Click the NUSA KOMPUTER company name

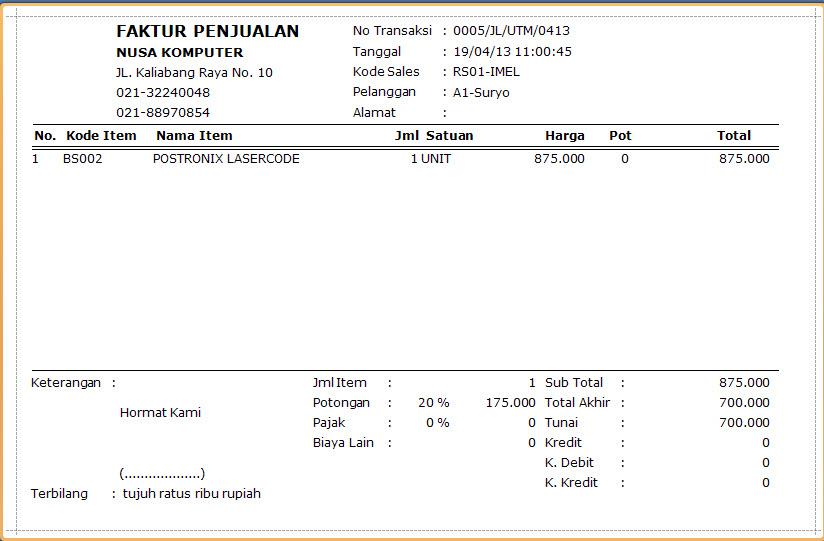click(x=180, y=53)
